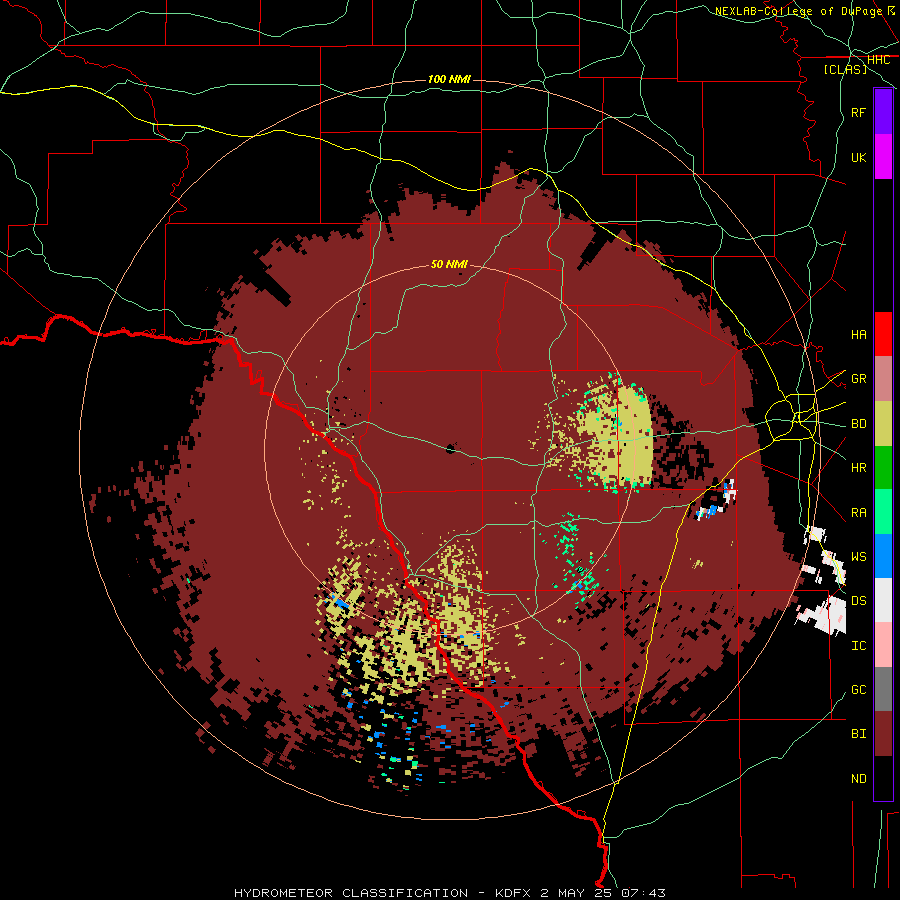Select the GR legend color block
Image resolution: width=900 pixels, height=900 pixels.
(x=883, y=378)
